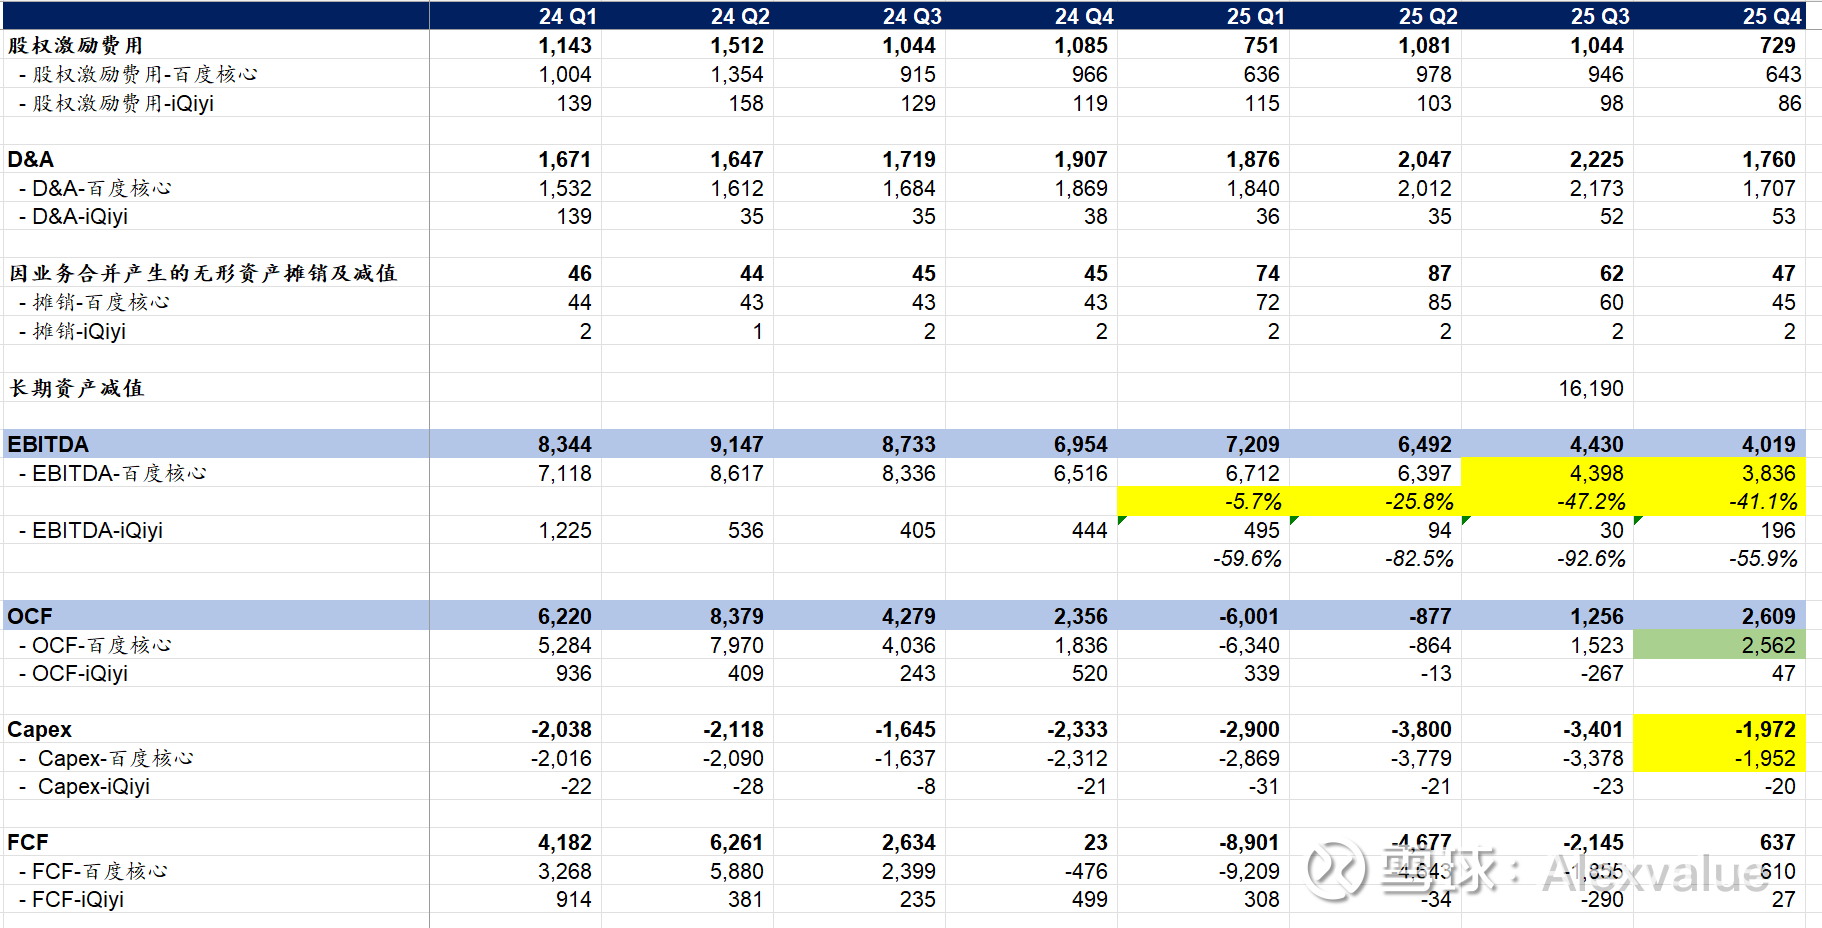Click the 股权激励费用-百度核心 row label
Image resolution: width=1822 pixels, height=928 pixels.
tap(138, 74)
